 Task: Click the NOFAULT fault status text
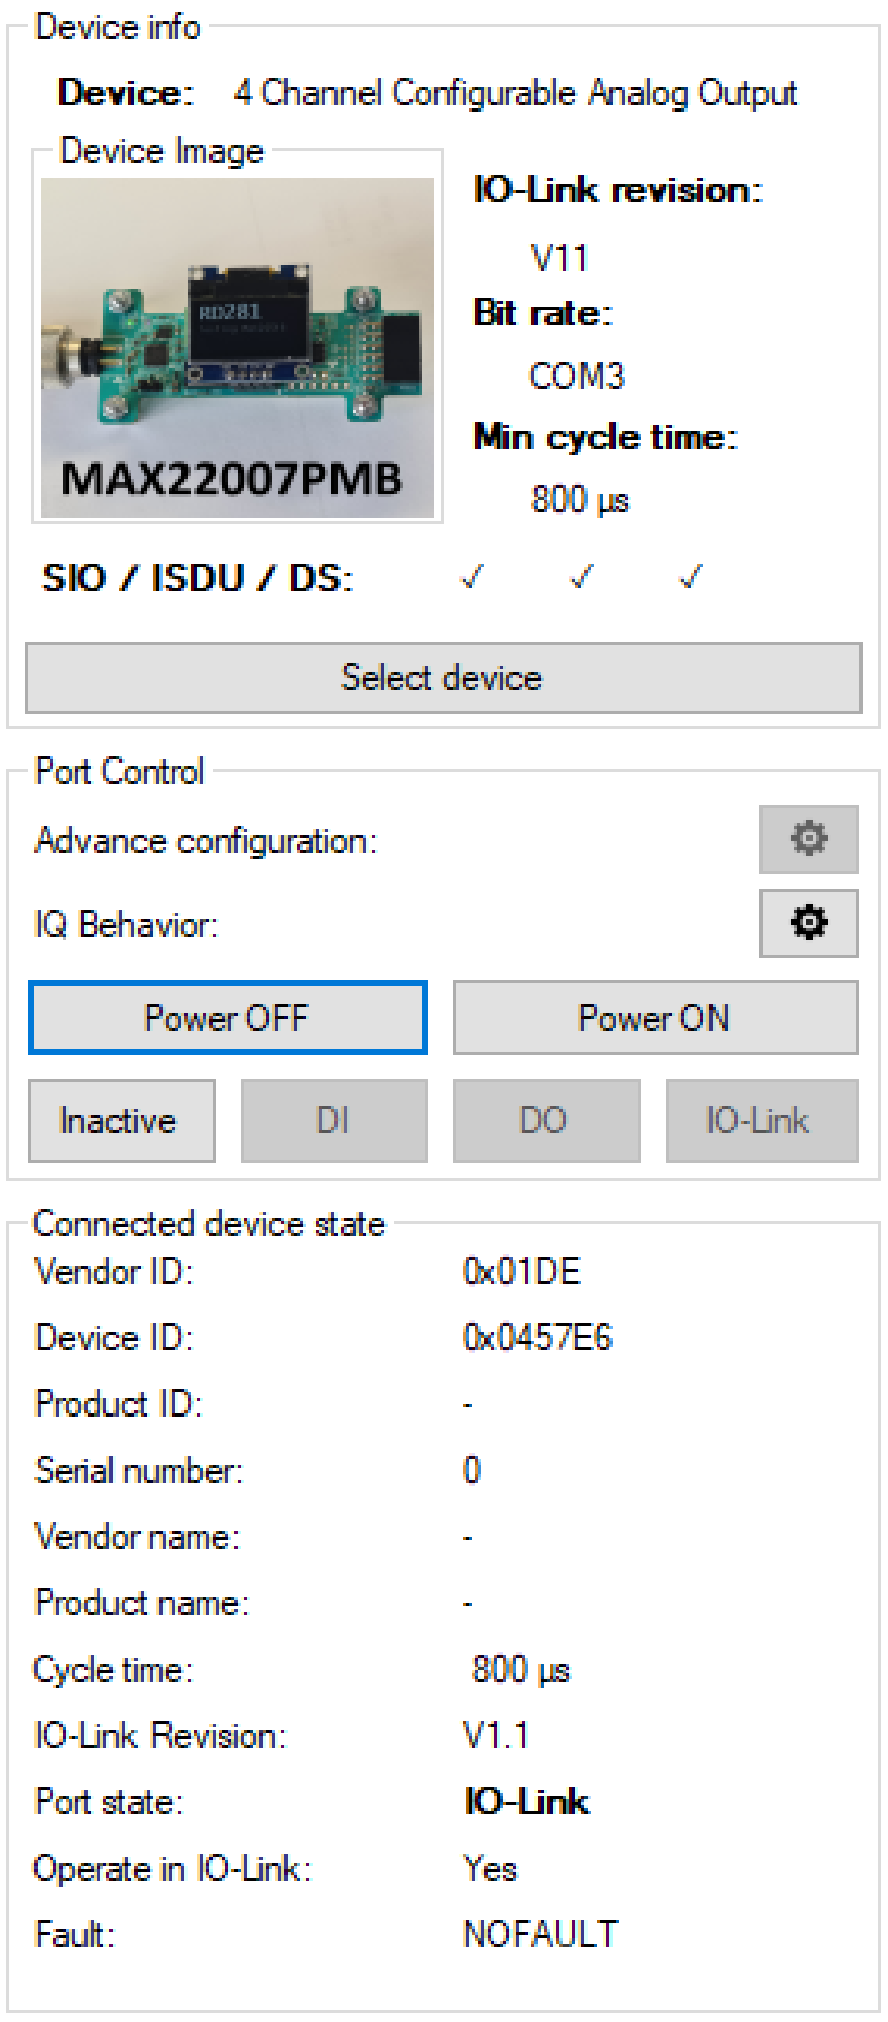pos(541,1934)
